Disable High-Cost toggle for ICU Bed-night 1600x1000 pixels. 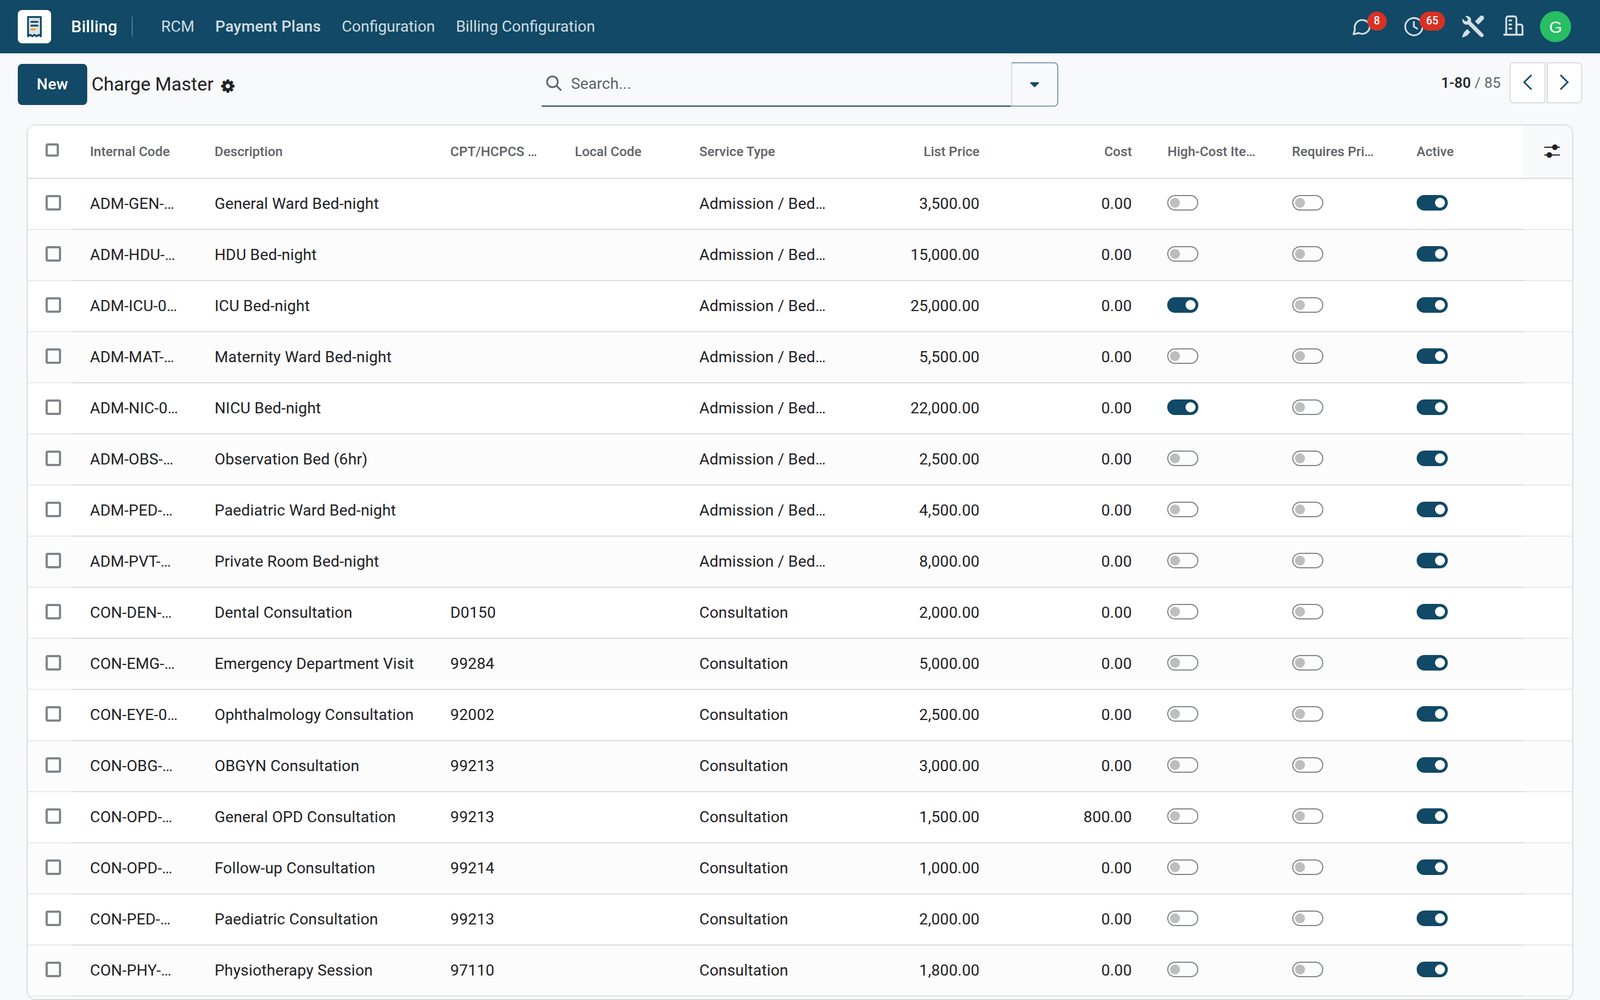tap(1182, 305)
